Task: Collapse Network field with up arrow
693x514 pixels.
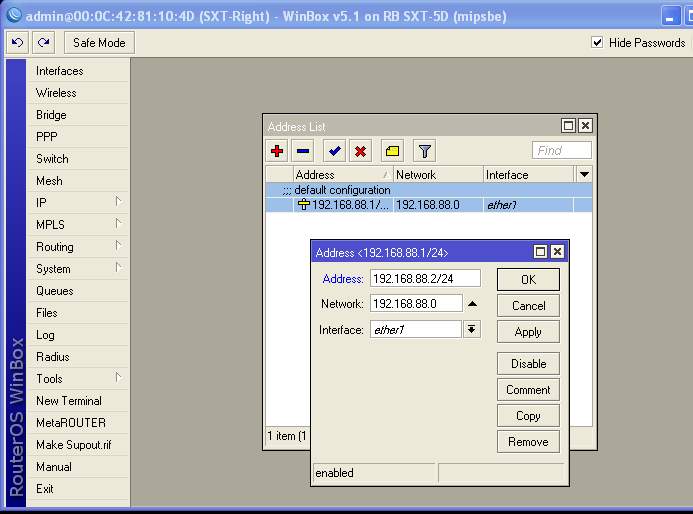Action: click(x=472, y=304)
